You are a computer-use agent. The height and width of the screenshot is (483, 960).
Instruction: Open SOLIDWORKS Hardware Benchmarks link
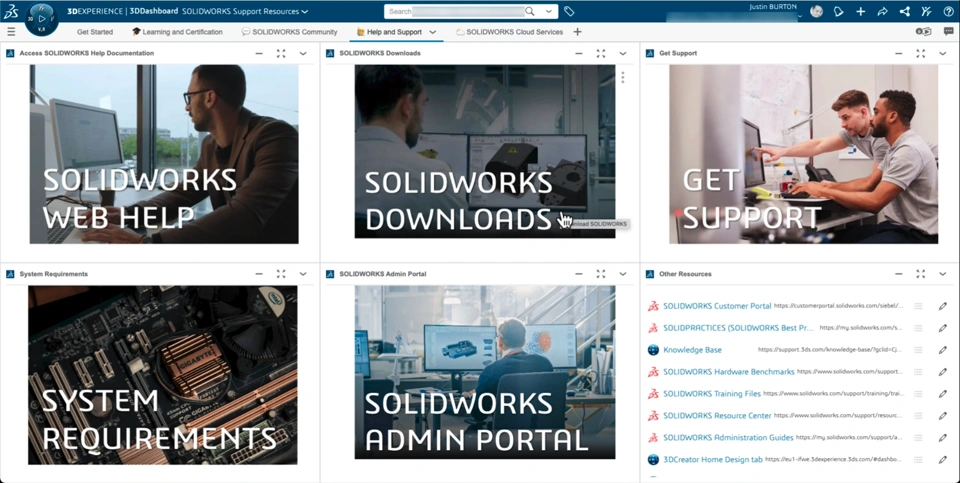pos(729,372)
